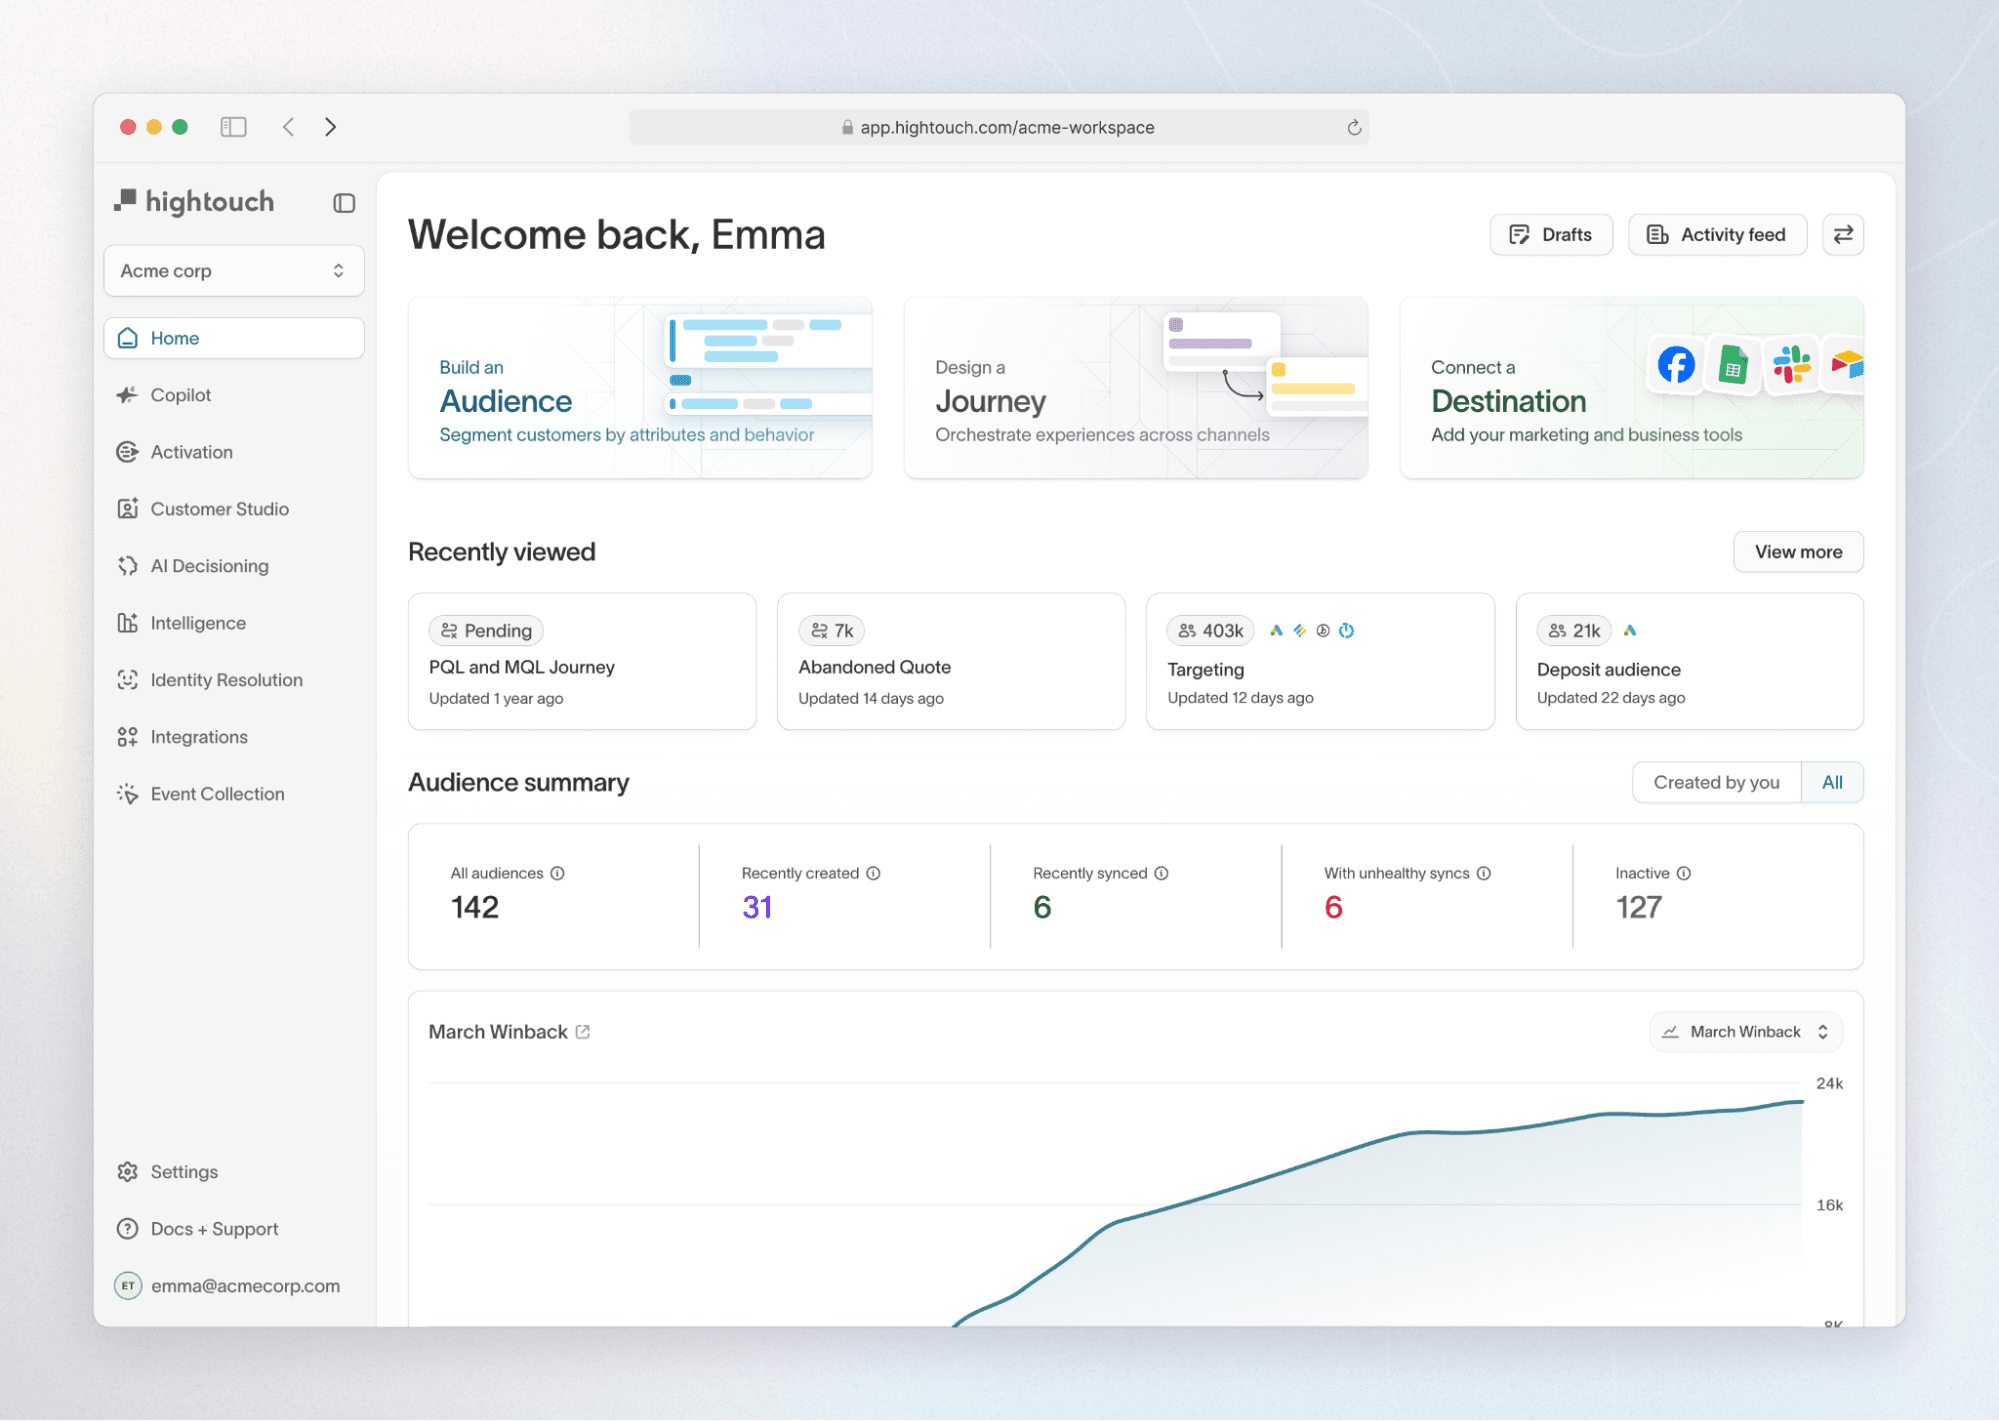Click the View more button
This screenshot has height=1421, width=1999.
(1797, 552)
